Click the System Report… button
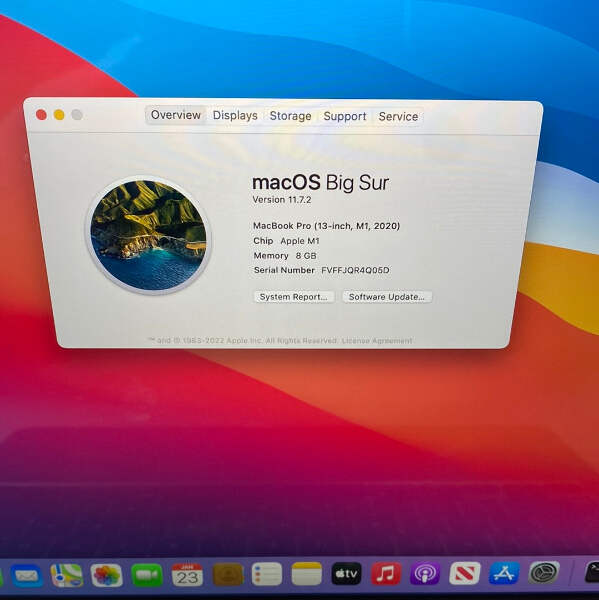599x600 pixels. point(294,297)
